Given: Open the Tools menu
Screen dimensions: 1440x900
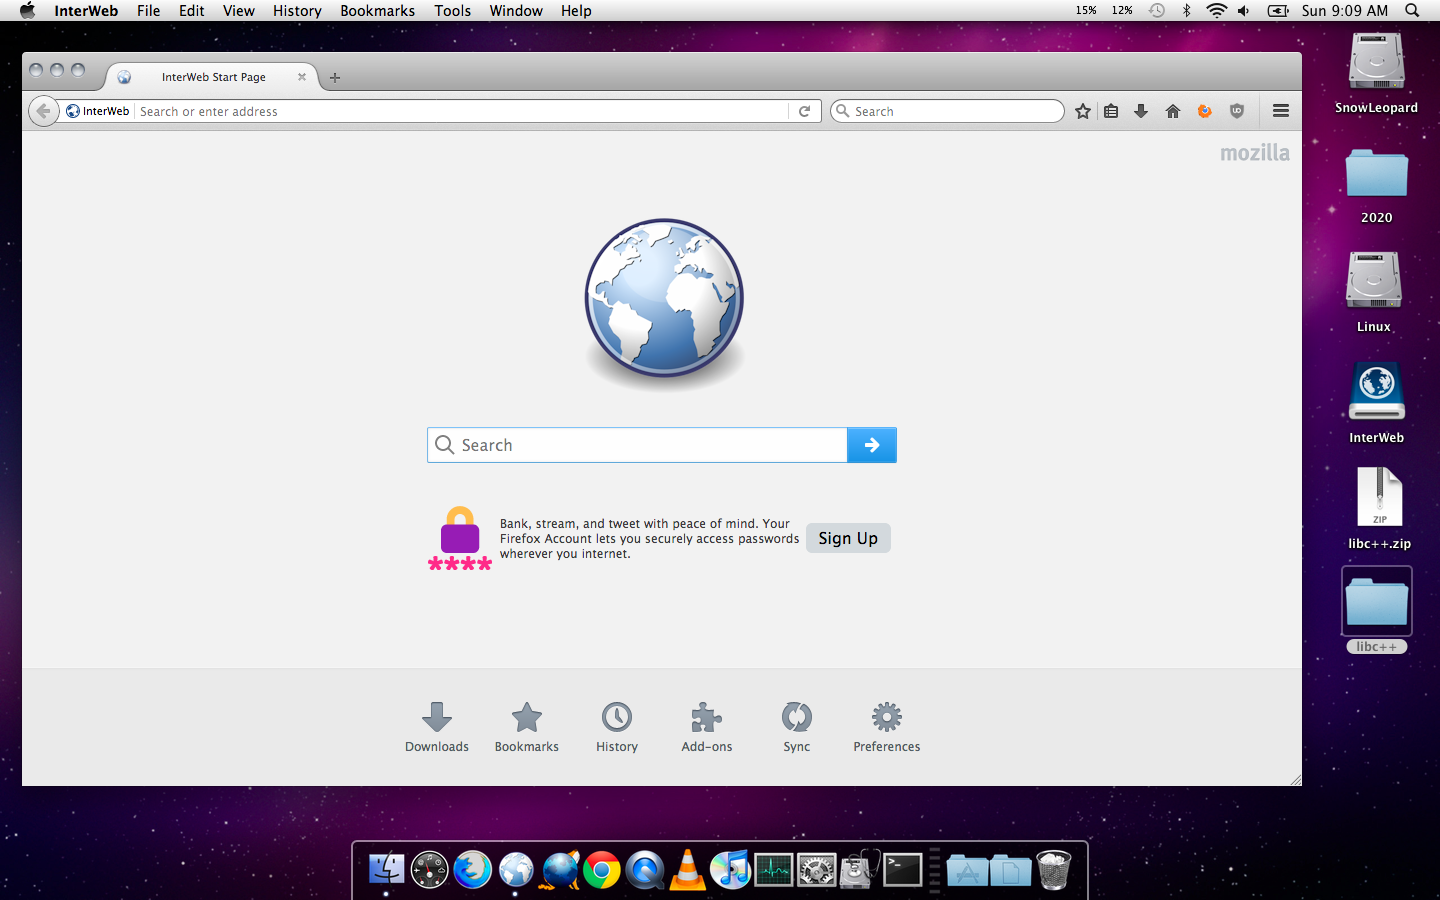Looking at the screenshot, I should point(452,11).
